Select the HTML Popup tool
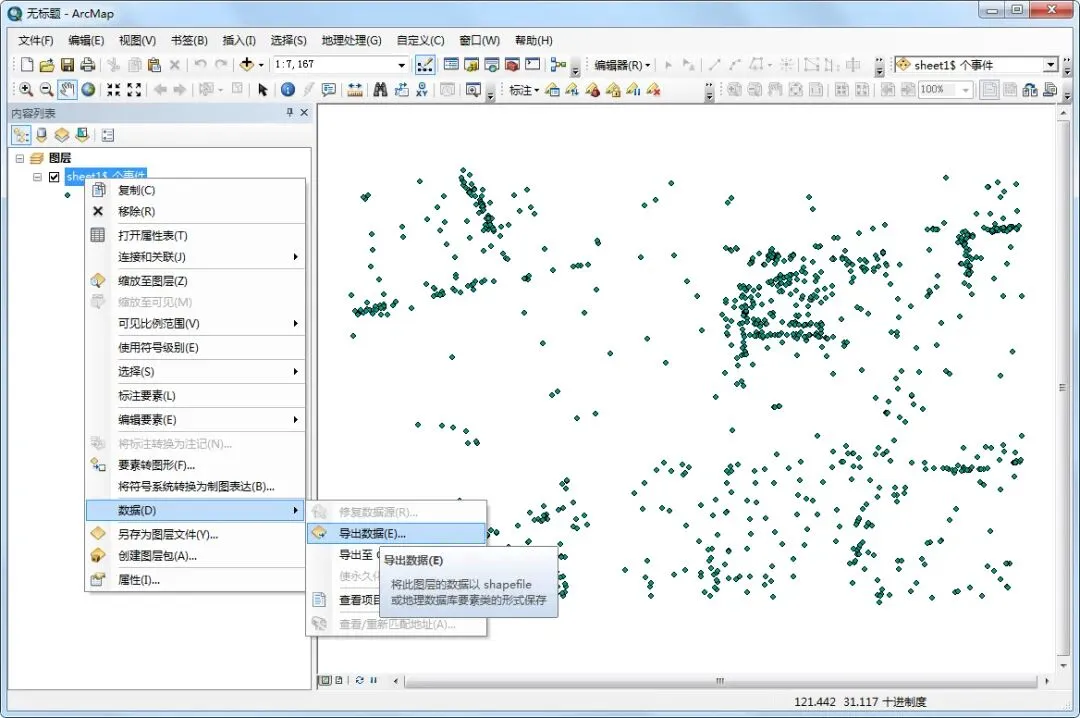 click(329, 90)
